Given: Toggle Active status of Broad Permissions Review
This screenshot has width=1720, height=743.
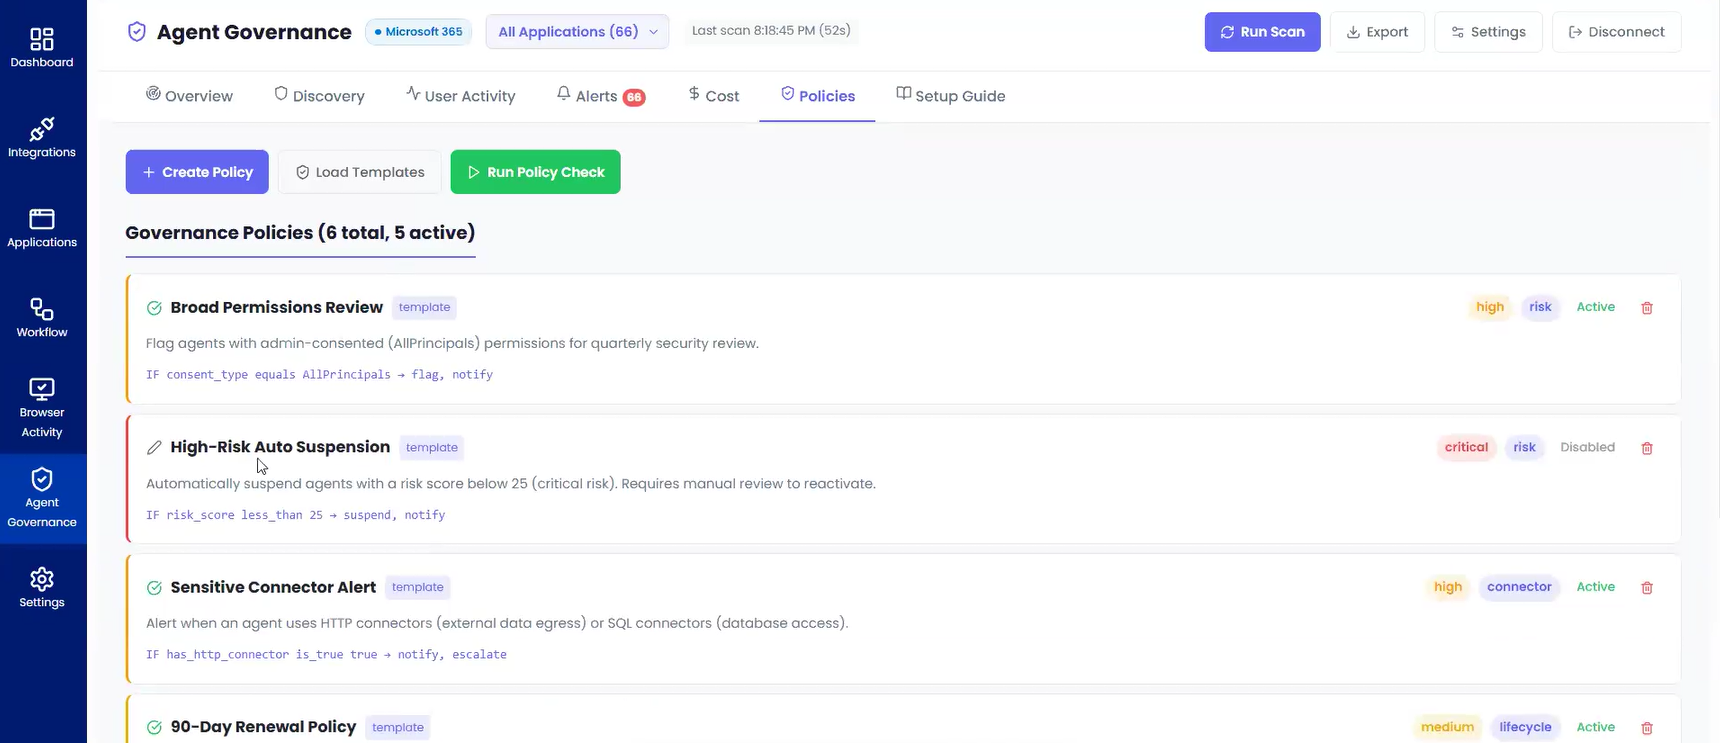Looking at the screenshot, I should point(1595,307).
